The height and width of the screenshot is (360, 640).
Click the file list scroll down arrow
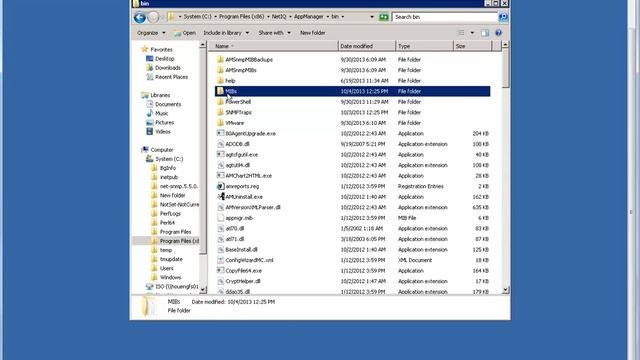click(505, 290)
